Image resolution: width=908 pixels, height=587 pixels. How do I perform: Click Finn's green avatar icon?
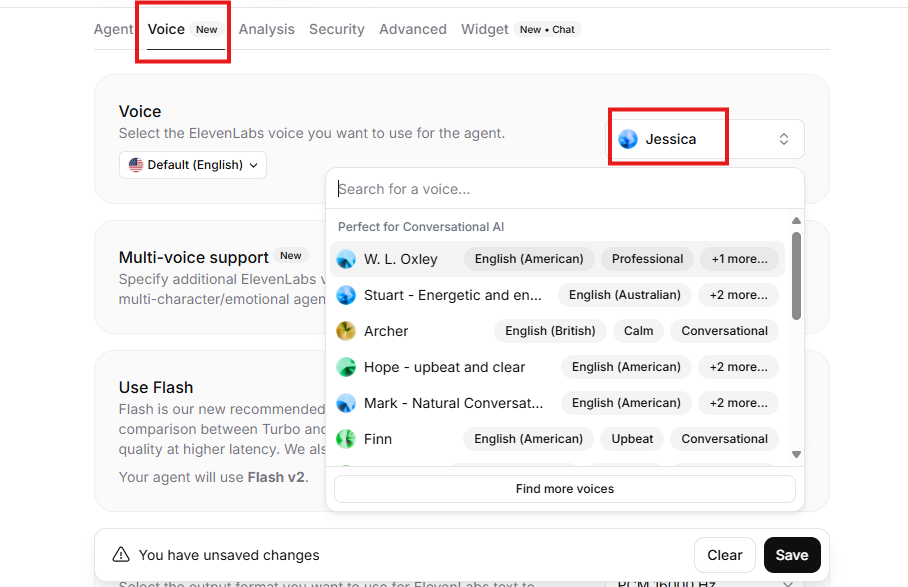346,439
